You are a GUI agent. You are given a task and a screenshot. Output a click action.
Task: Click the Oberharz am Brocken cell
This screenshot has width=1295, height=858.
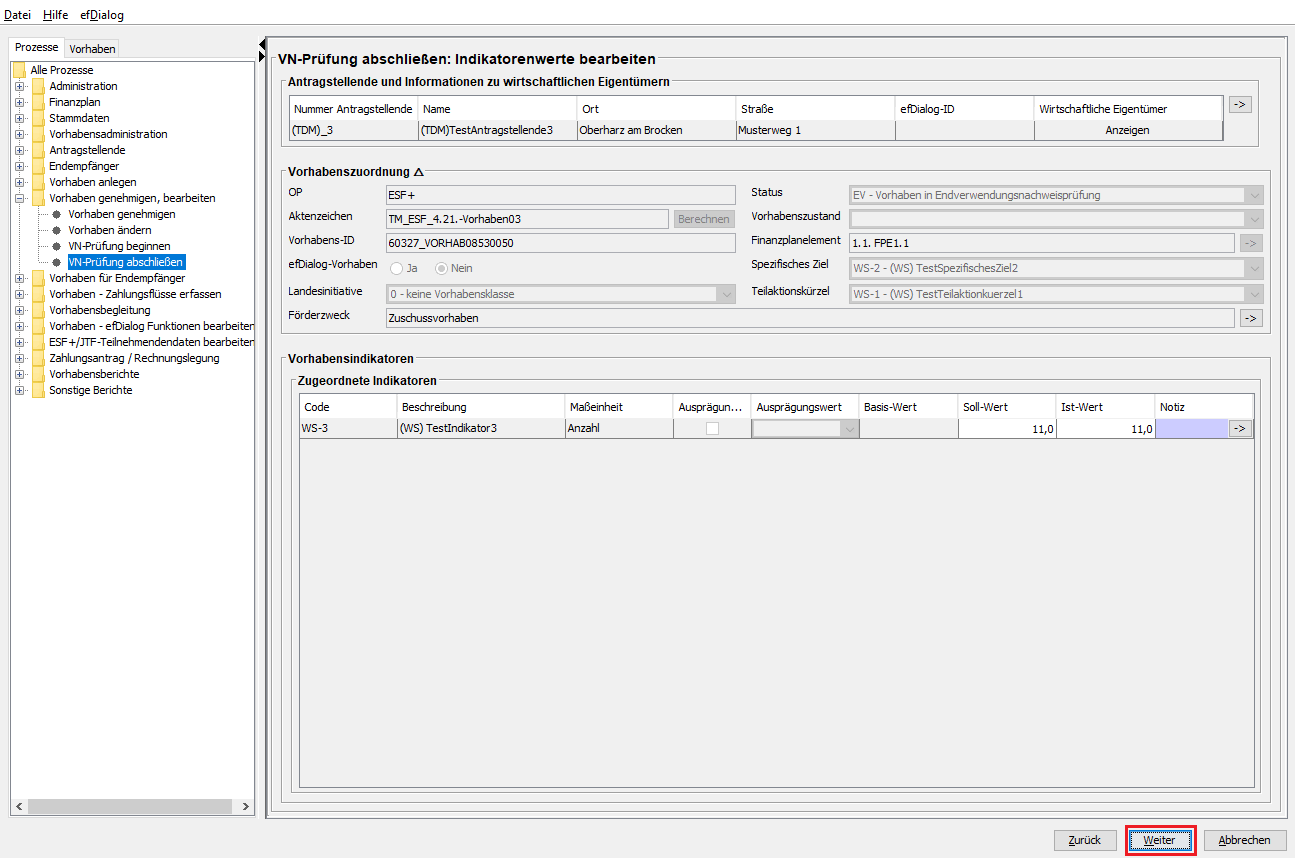(656, 130)
